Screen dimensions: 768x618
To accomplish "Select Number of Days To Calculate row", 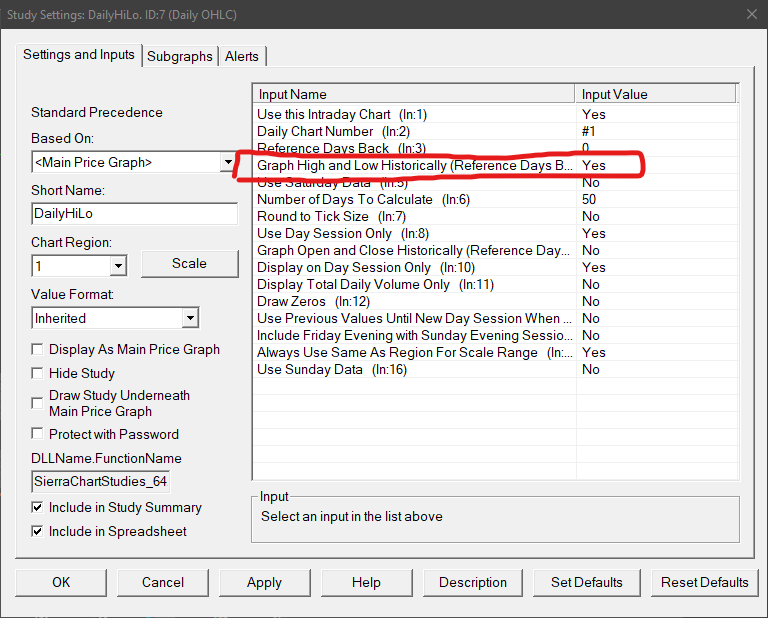I will [x=496, y=199].
